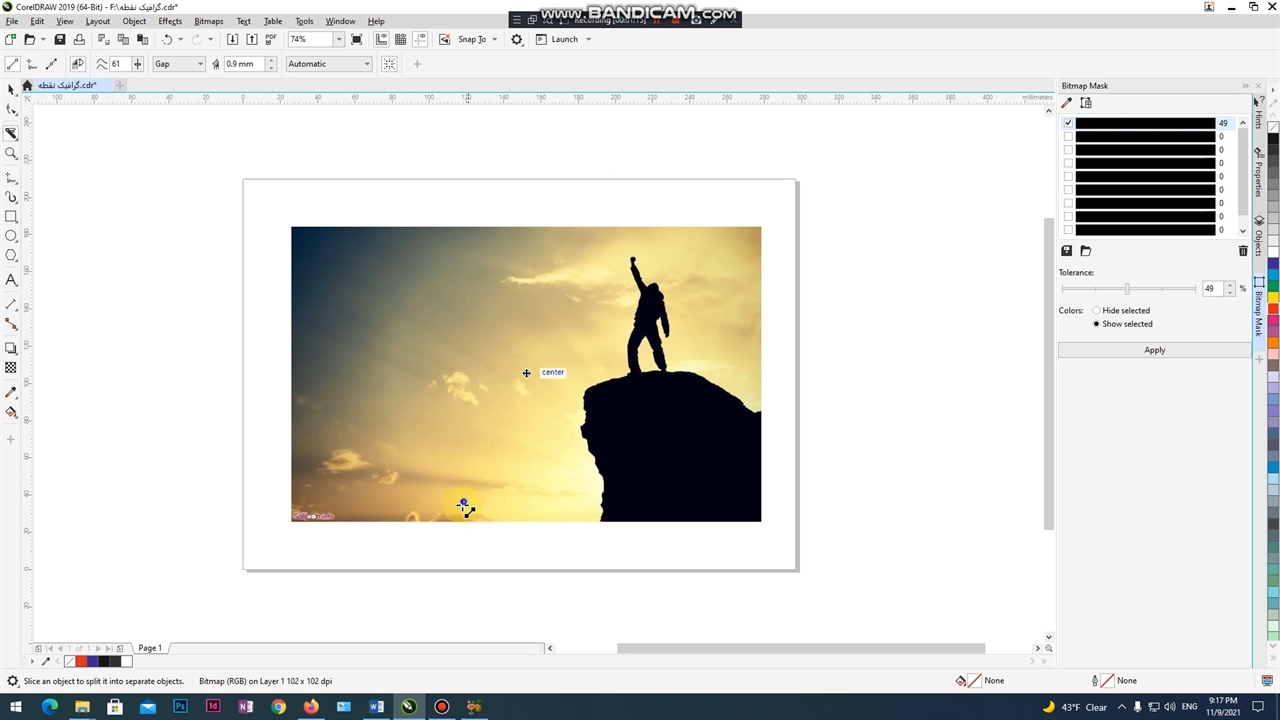Open the Bitmaps menu
The image size is (1280, 720).
pyautogui.click(x=208, y=21)
